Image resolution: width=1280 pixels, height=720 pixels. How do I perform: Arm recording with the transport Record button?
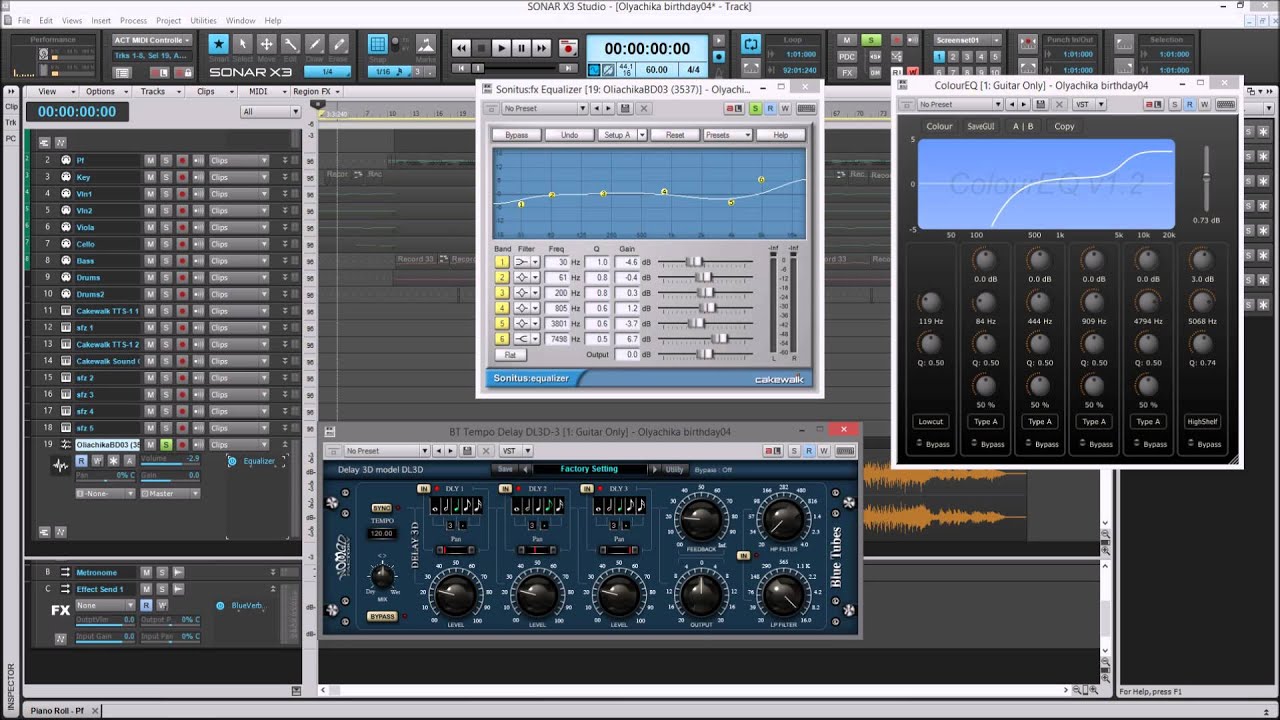pos(568,47)
